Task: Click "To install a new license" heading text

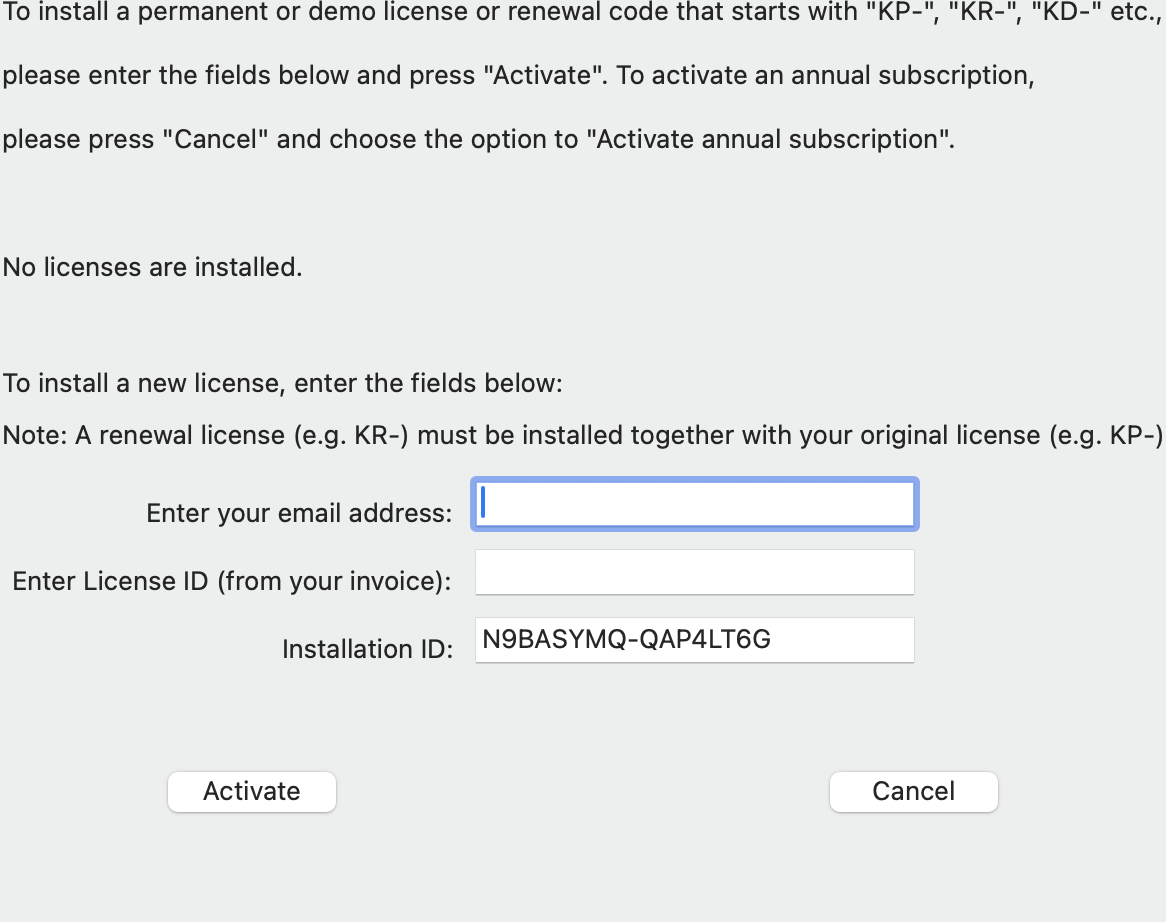Action: pyautogui.click(x=283, y=383)
